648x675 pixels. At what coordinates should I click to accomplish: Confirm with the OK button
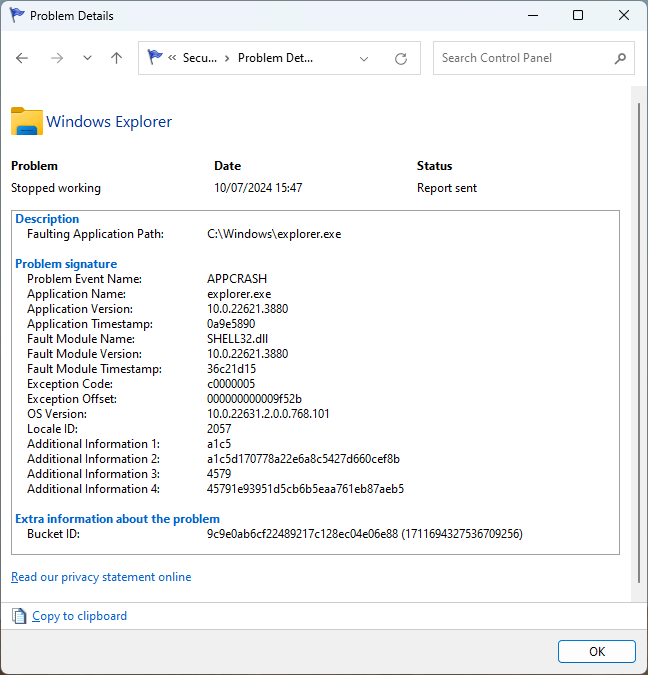[x=597, y=651]
